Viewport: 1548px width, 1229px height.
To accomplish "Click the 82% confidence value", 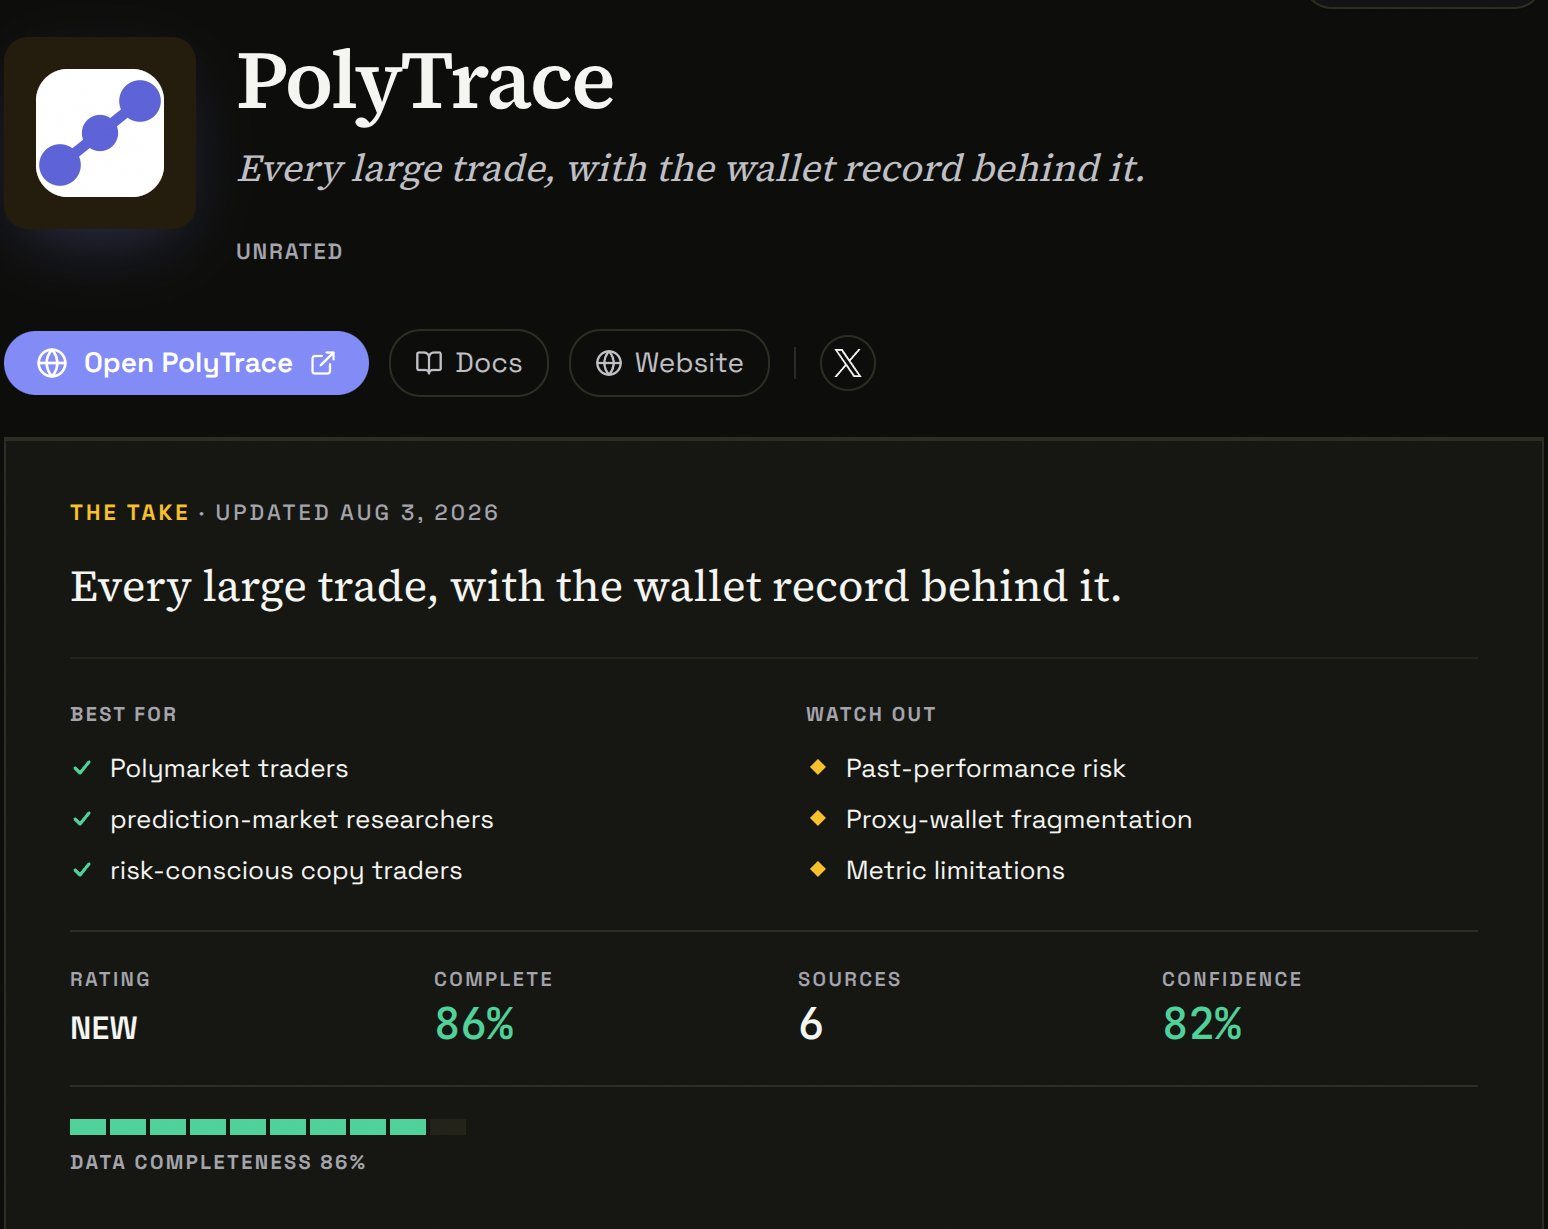I will coord(1202,1024).
